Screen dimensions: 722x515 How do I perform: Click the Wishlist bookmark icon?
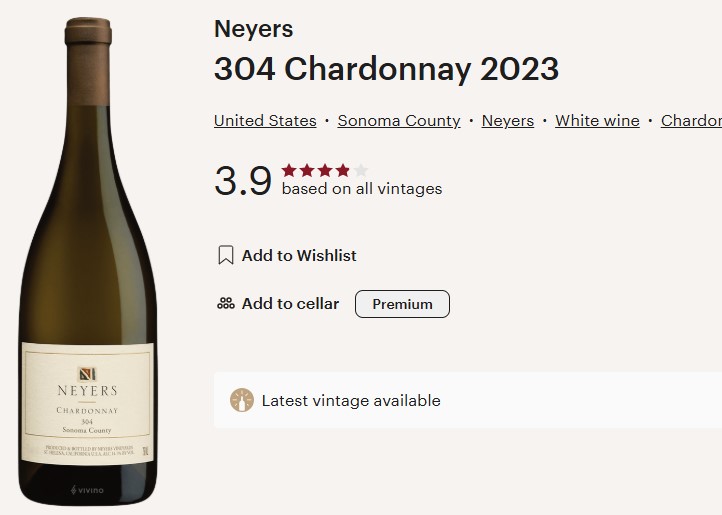[x=226, y=255]
